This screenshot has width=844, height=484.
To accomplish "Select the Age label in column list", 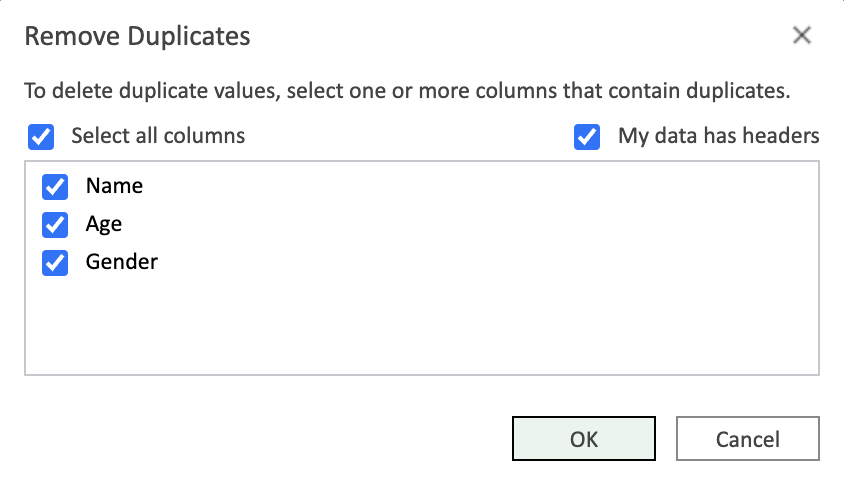I will click(x=104, y=224).
